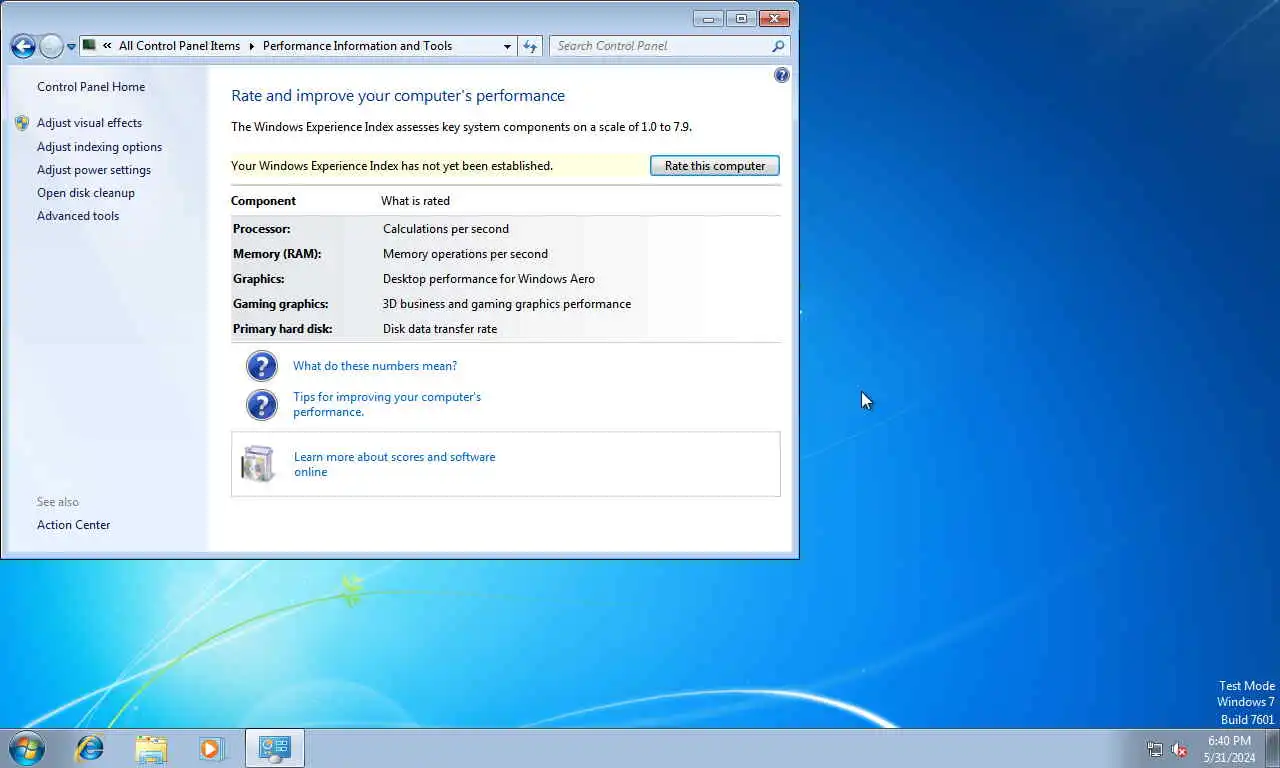Viewport: 1280px width, 768px height.
Task: Open Adjust visual effects
Action: pos(89,123)
